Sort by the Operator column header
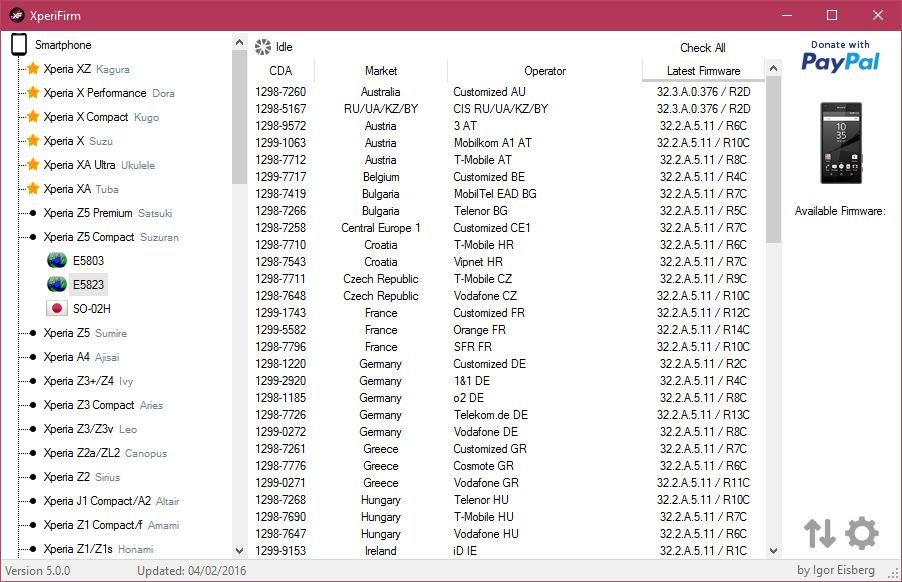This screenshot has width=902, height=582. click(545, 71)
